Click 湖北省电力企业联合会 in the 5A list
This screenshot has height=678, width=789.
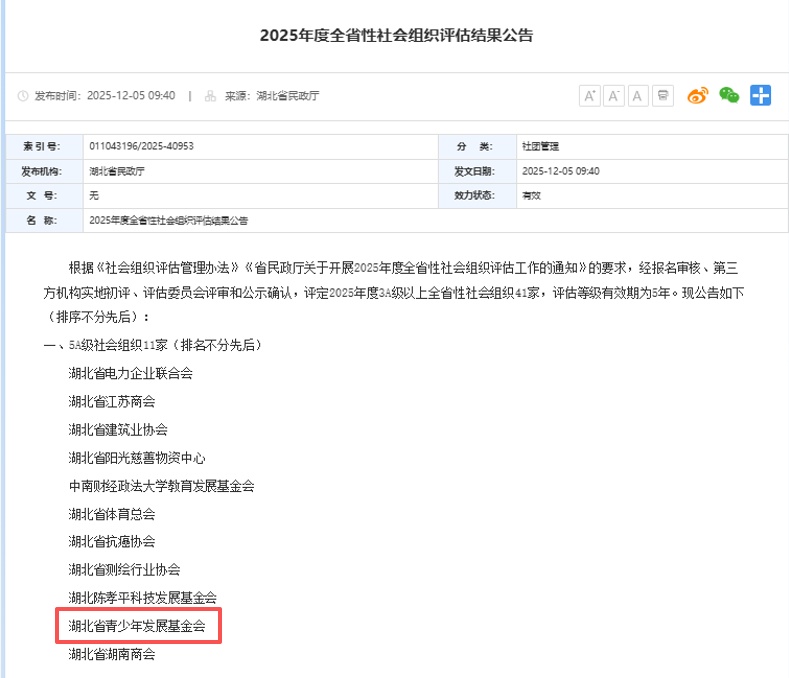click(130, 374)
